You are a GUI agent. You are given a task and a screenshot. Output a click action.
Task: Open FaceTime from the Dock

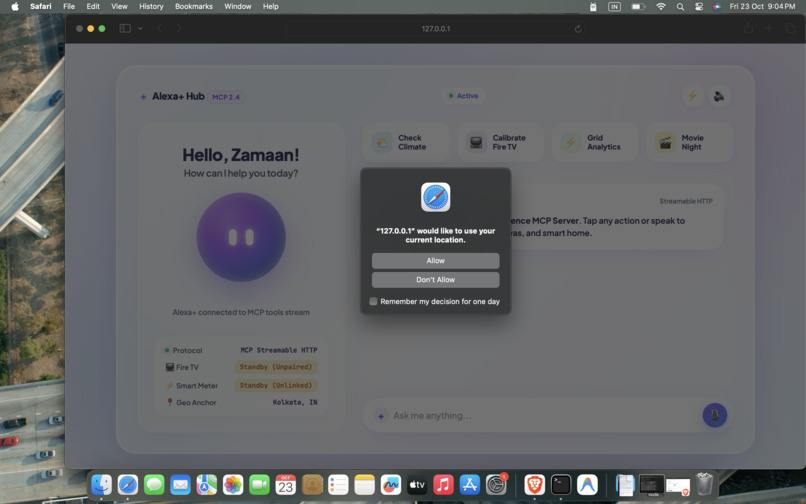[259, 484]
